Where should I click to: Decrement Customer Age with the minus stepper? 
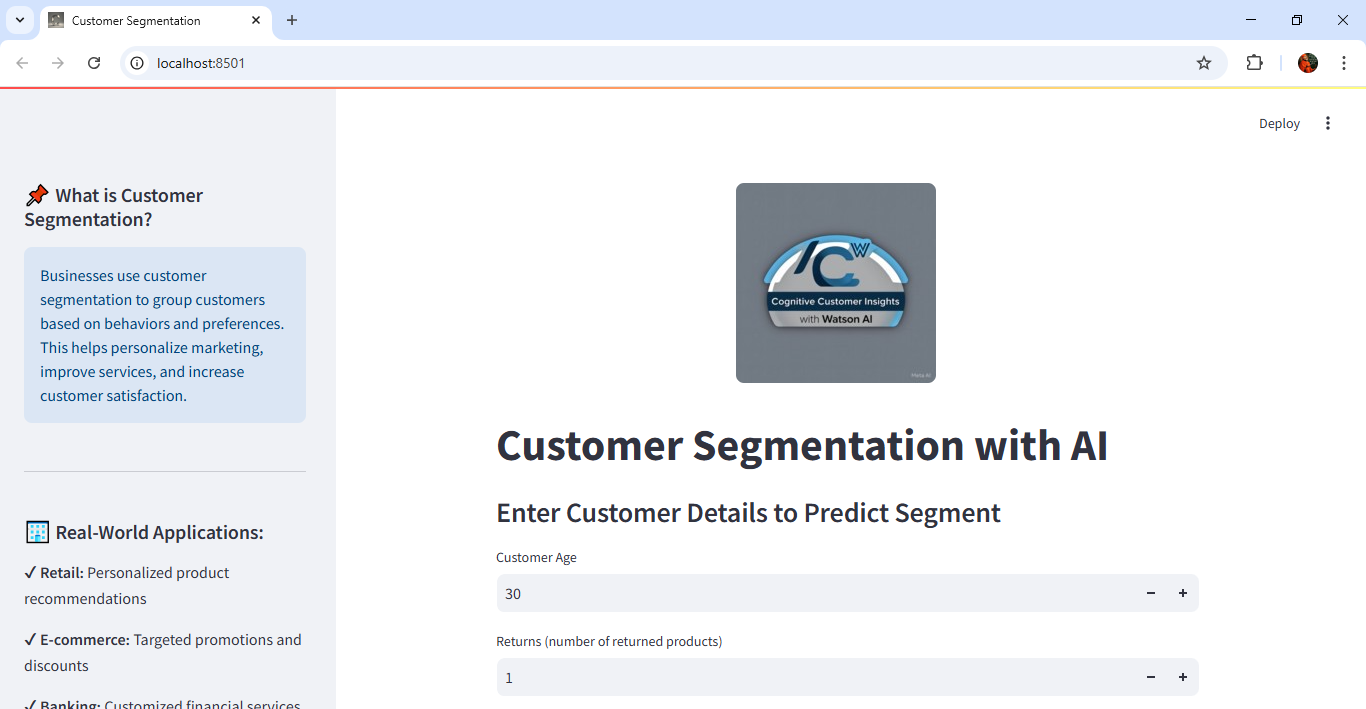1151,593
